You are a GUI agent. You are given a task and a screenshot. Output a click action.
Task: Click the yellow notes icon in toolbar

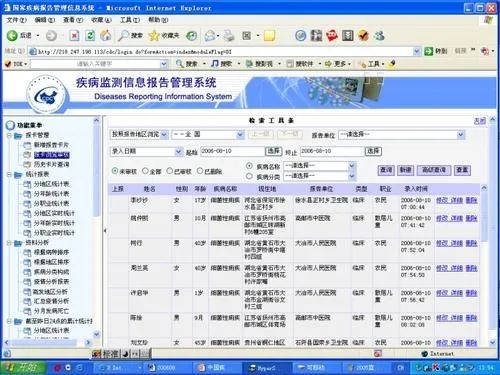pyautogui.click(x=269, y=36)
